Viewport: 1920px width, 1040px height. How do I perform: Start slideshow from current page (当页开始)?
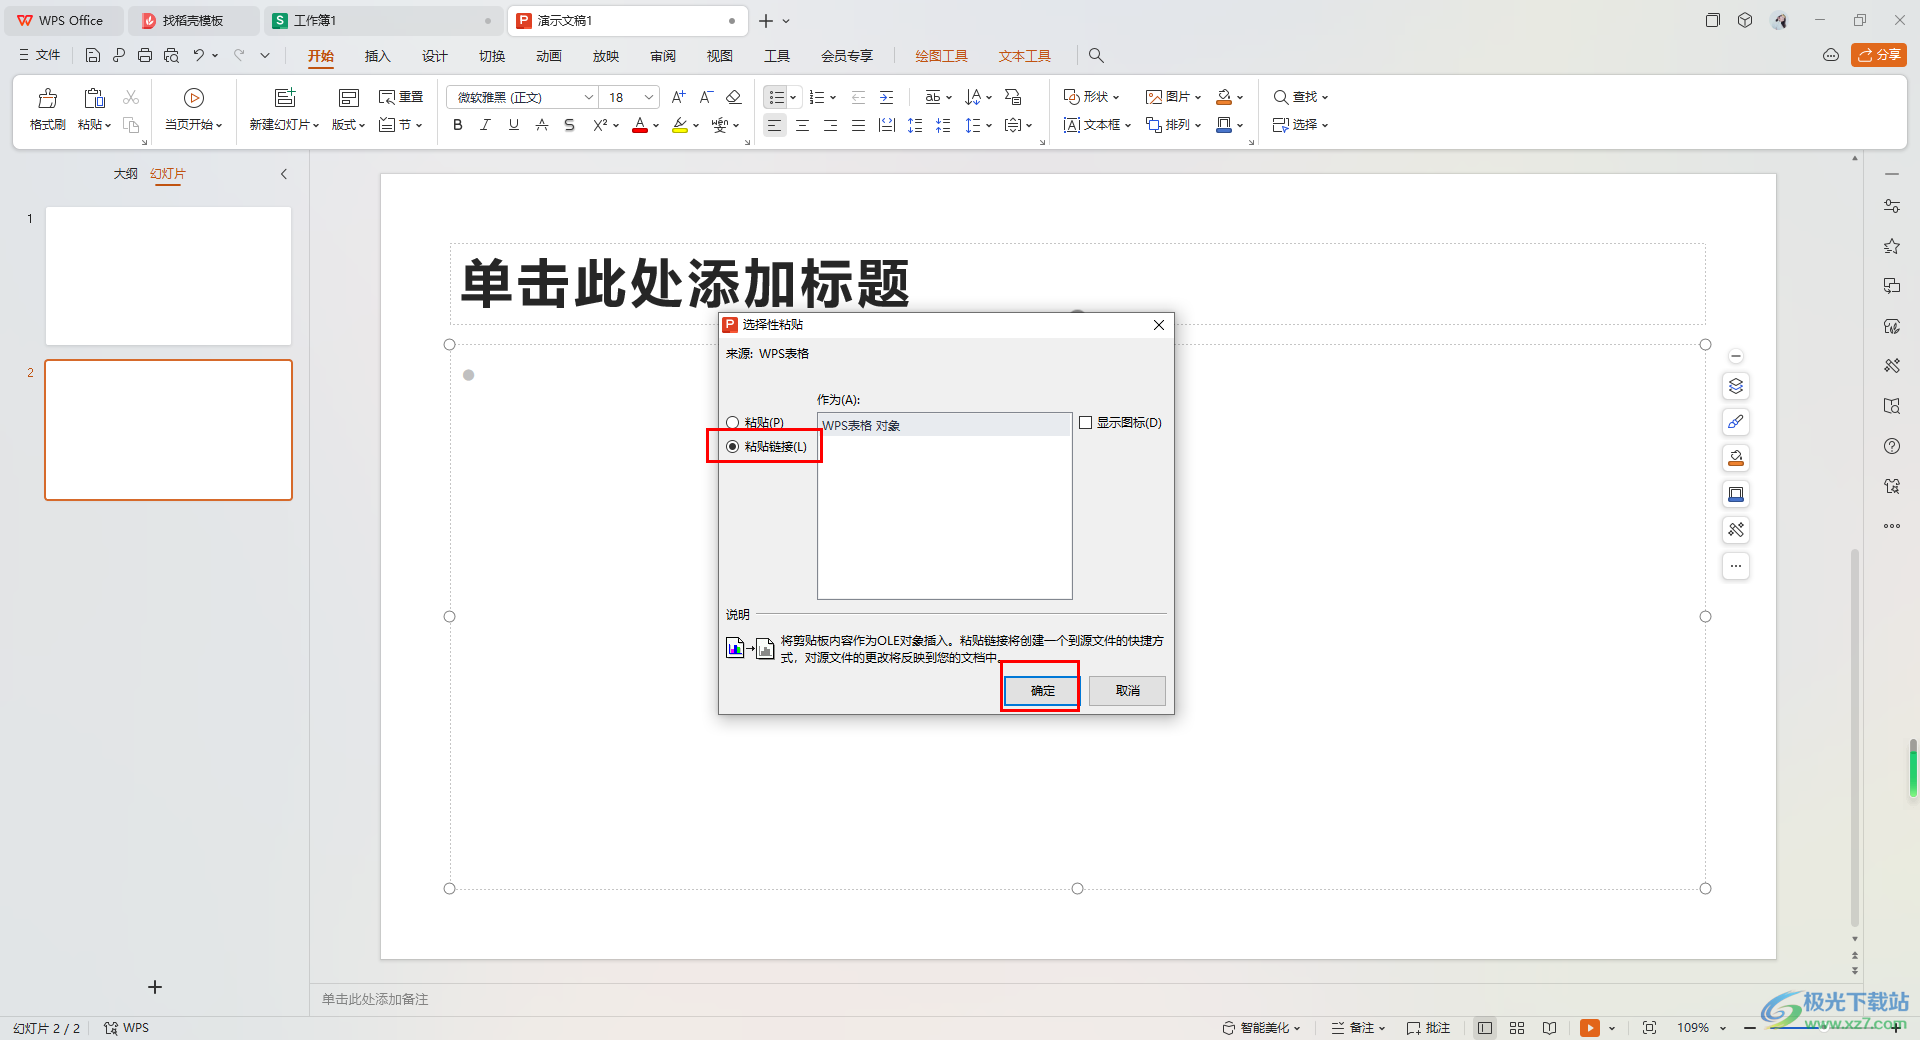(x=194, y=110)
